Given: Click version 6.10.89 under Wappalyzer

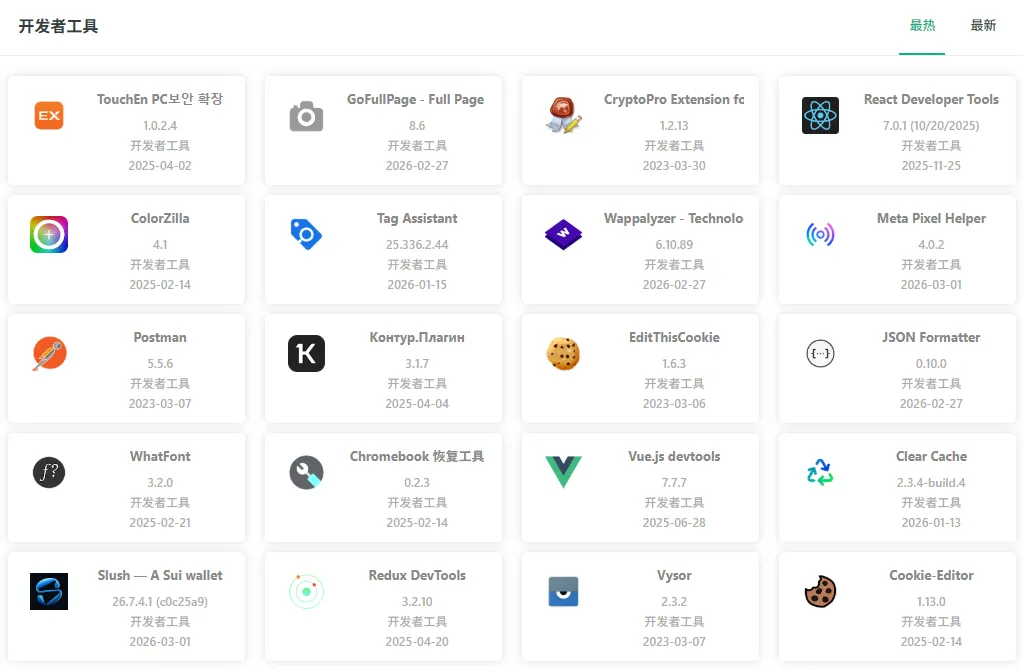Looking at the screenshot, I should pyautogui.click(x=674, y=245).
